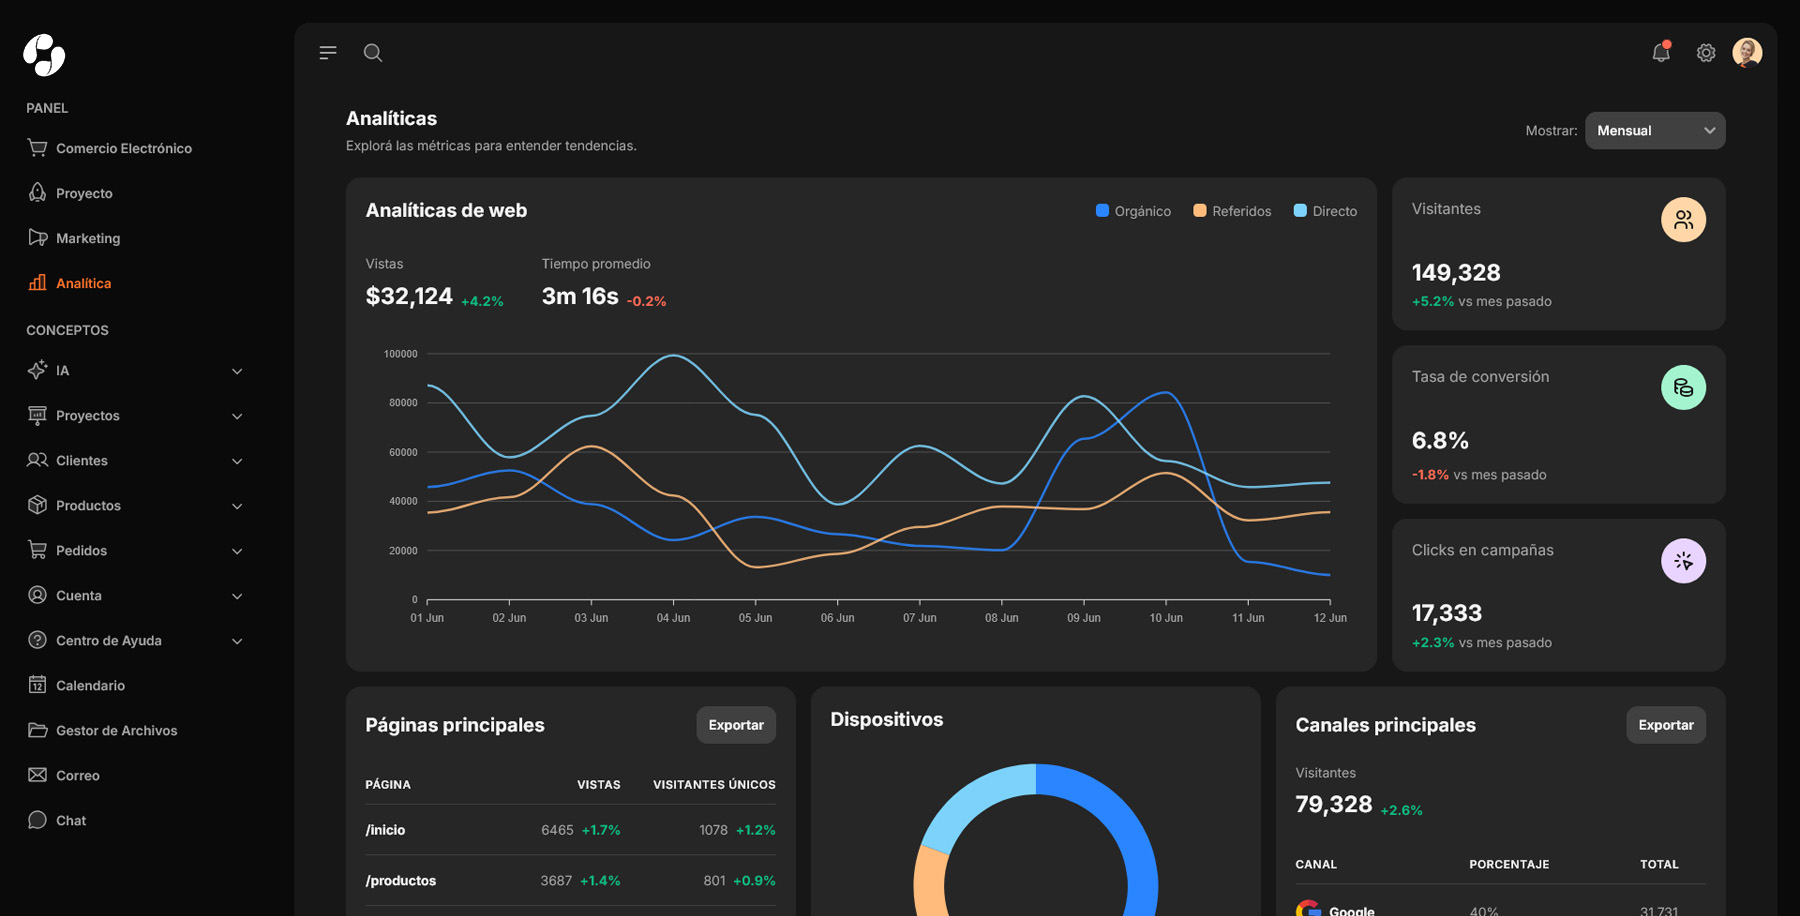This screenshot has width=1800, height=916.
Task: Click the notification bell icon
Action: tap(1660, 53)
